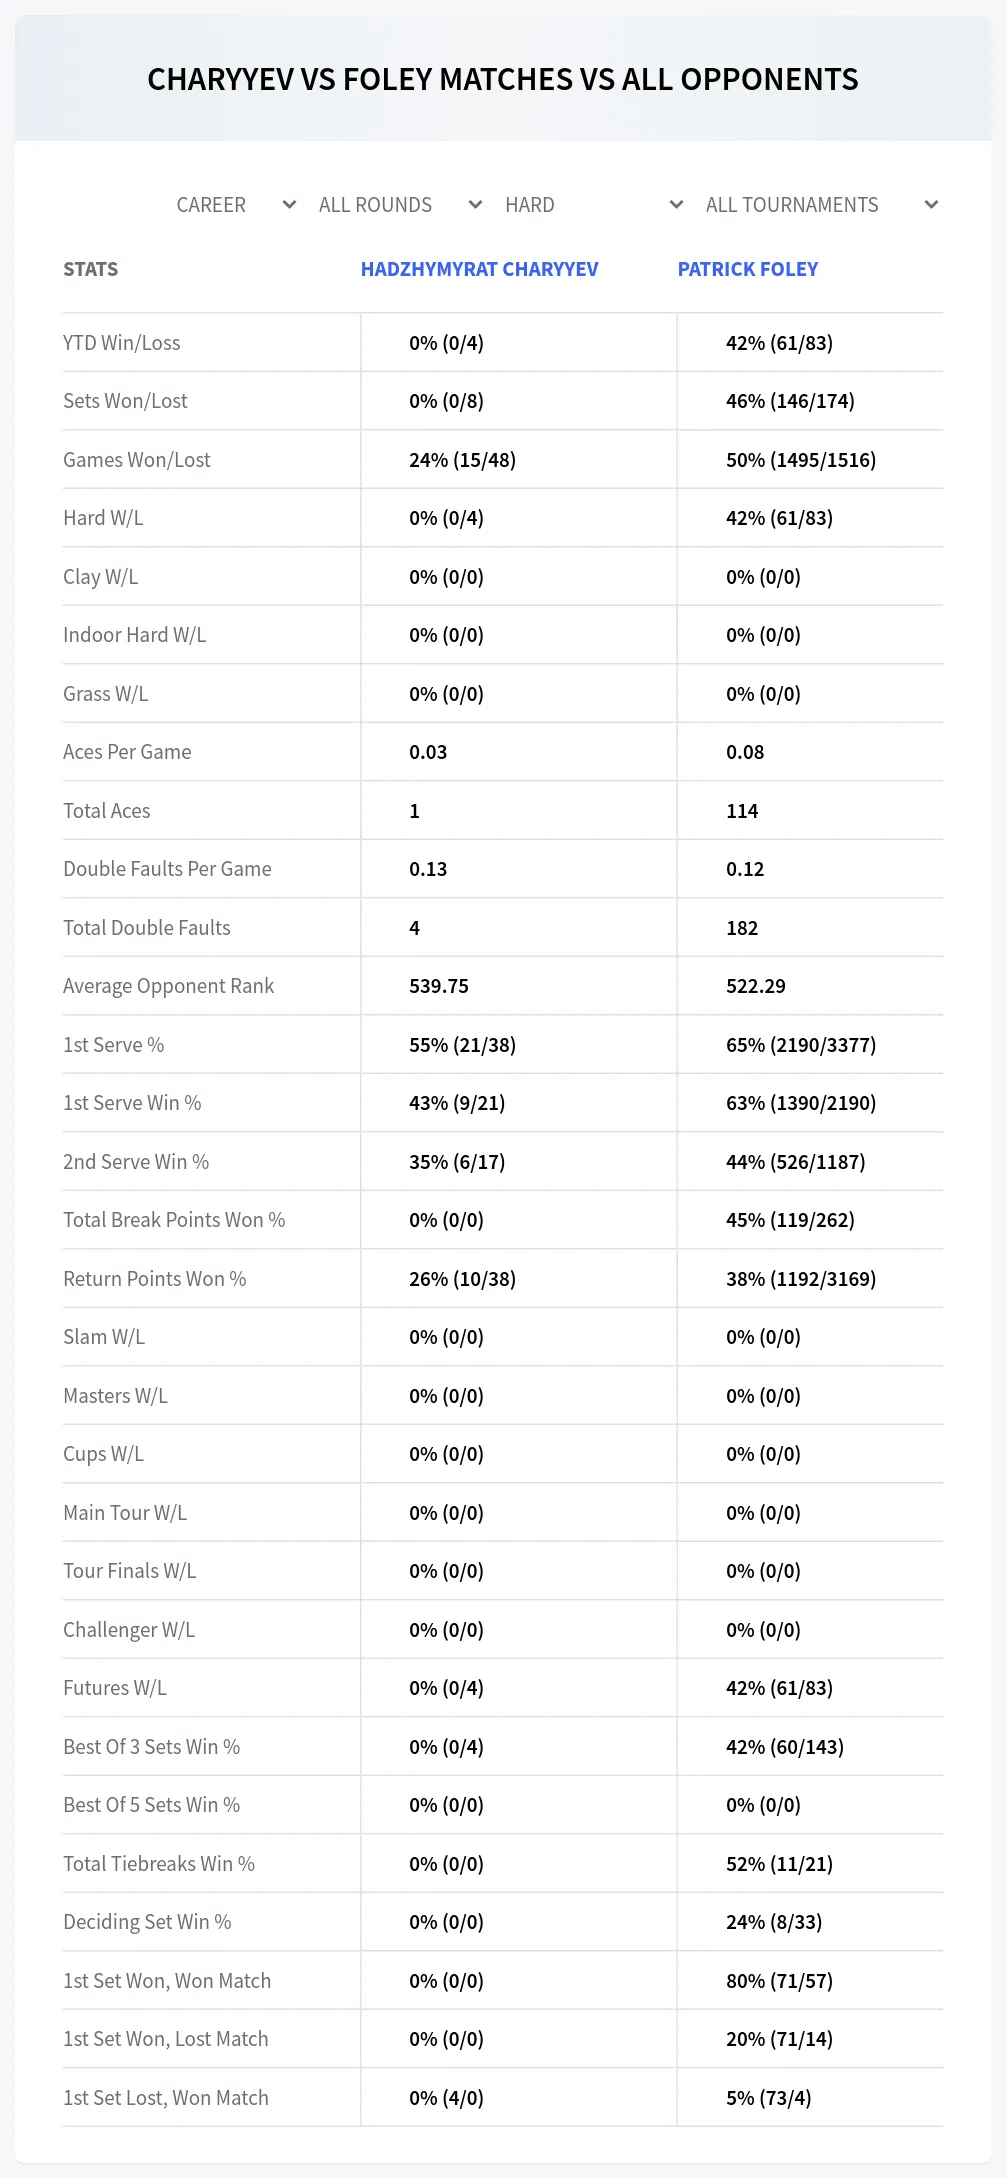Select the YTD Win/Loss row label
The height and width of the screenshot is (2178, 1007).
click(122, 343)
